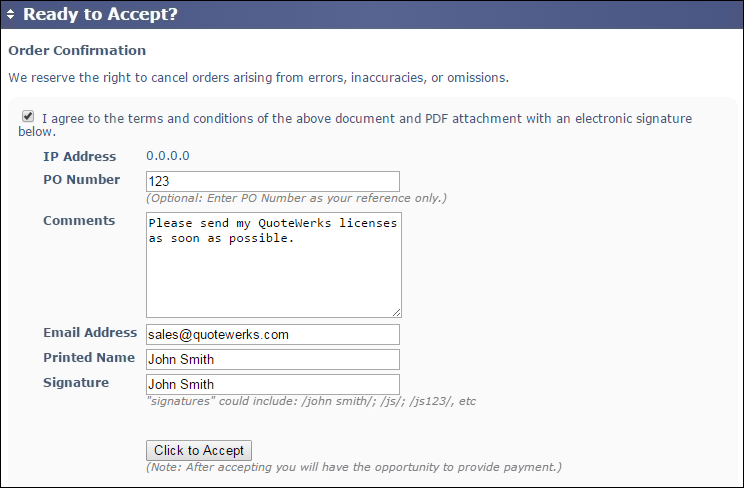Focus the PO Number field containing 123

pyautogui.click(x=272, y=181)
